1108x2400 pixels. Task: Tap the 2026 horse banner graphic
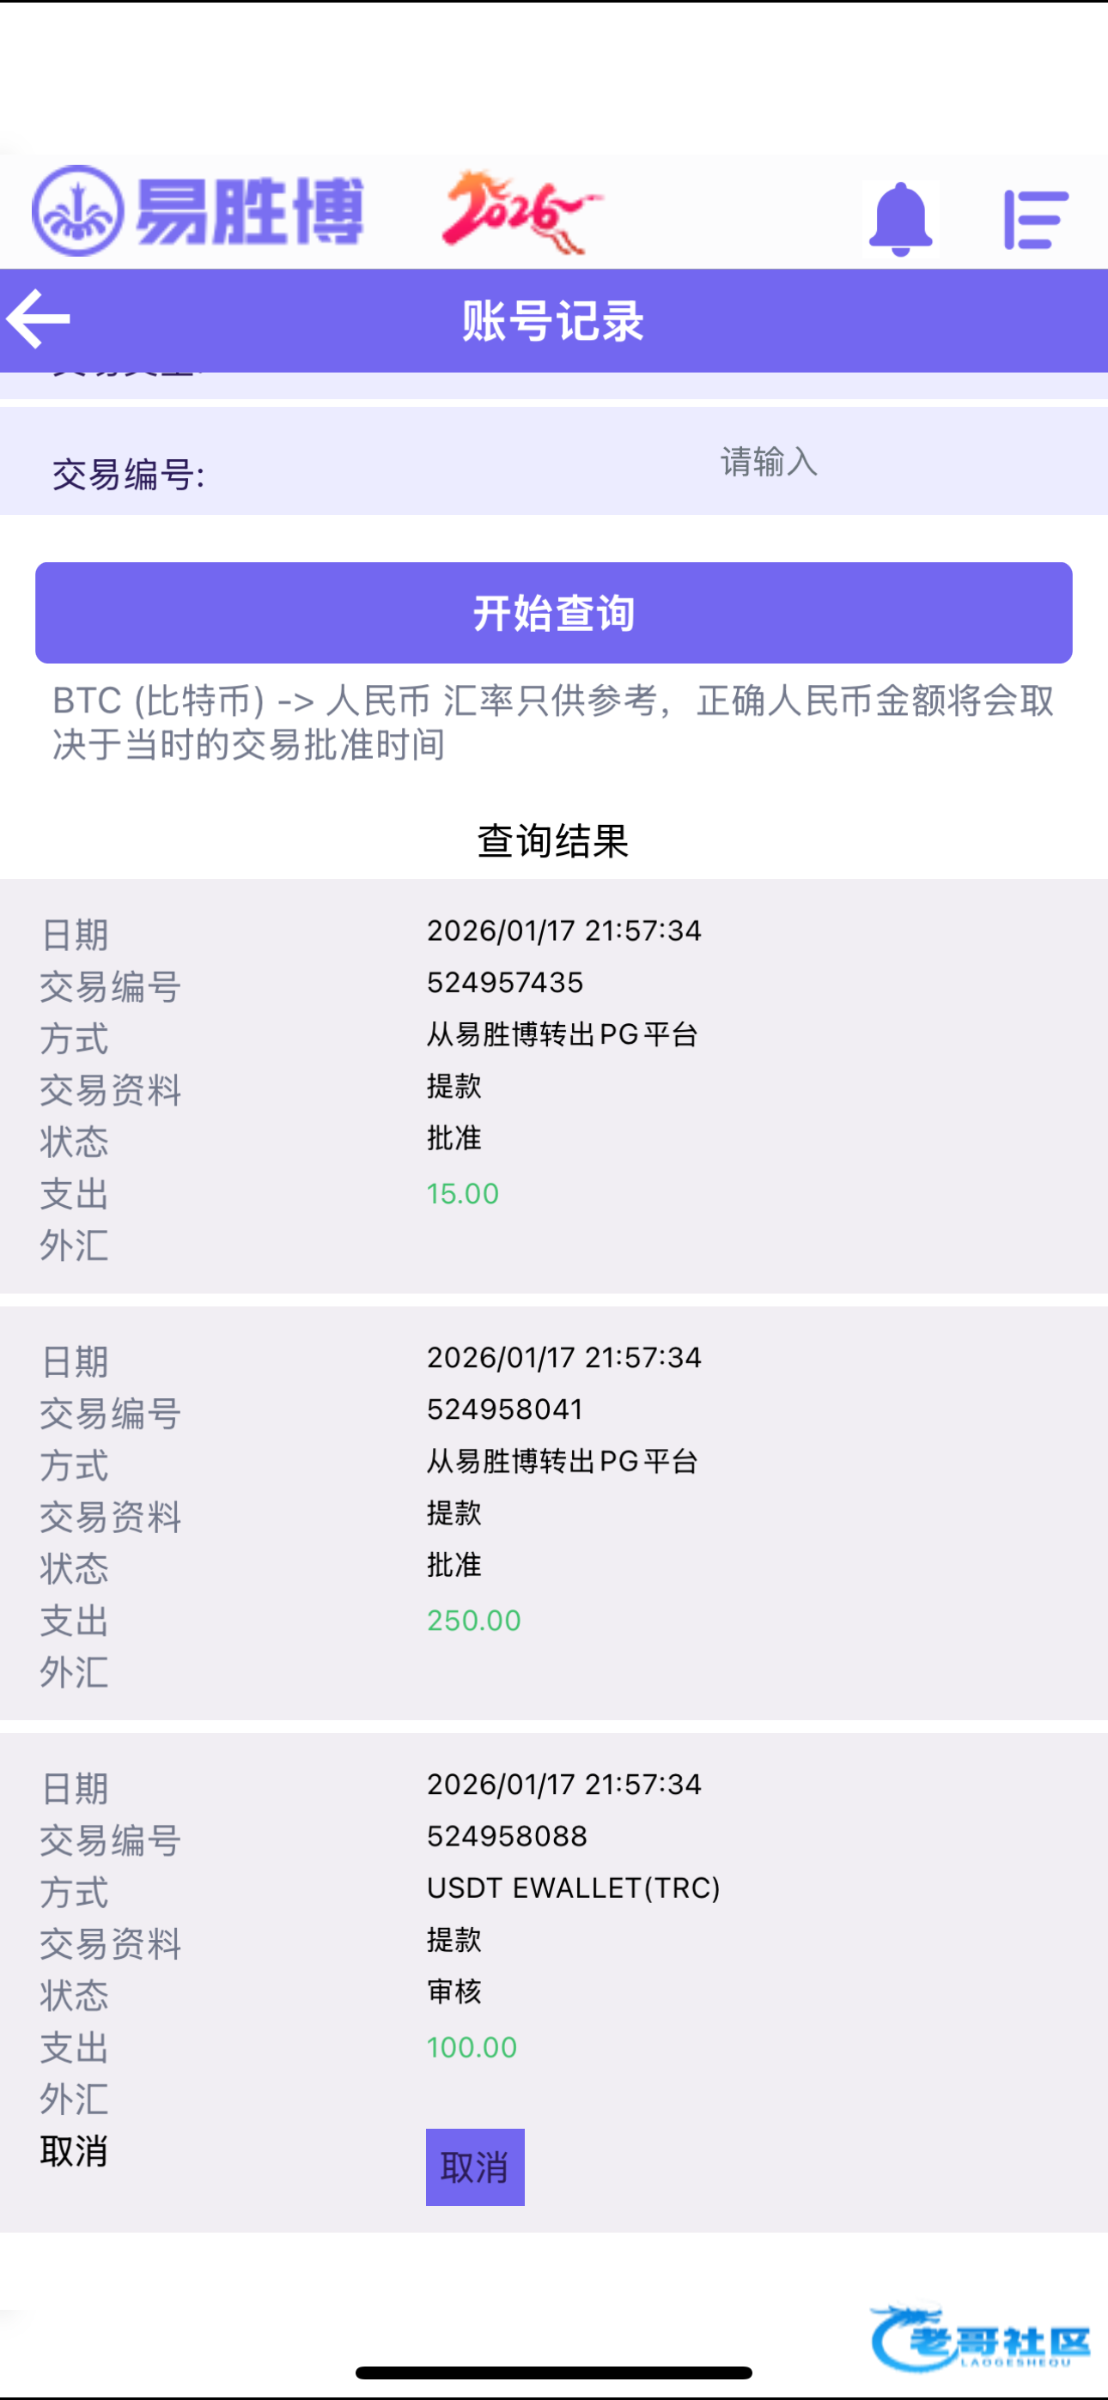tap(521, 211)
